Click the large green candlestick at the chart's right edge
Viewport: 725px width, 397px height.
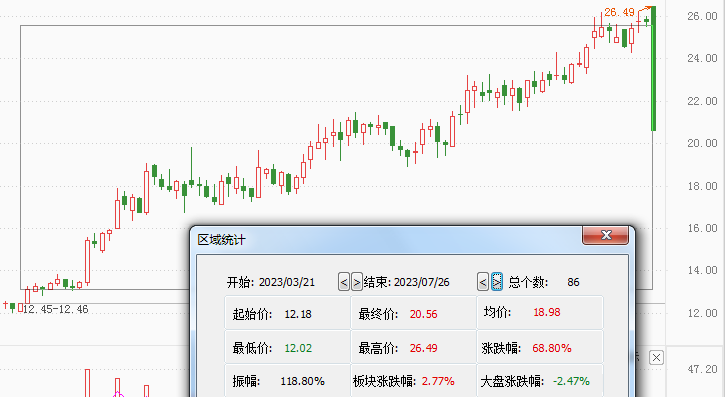[x=653, y=68]
